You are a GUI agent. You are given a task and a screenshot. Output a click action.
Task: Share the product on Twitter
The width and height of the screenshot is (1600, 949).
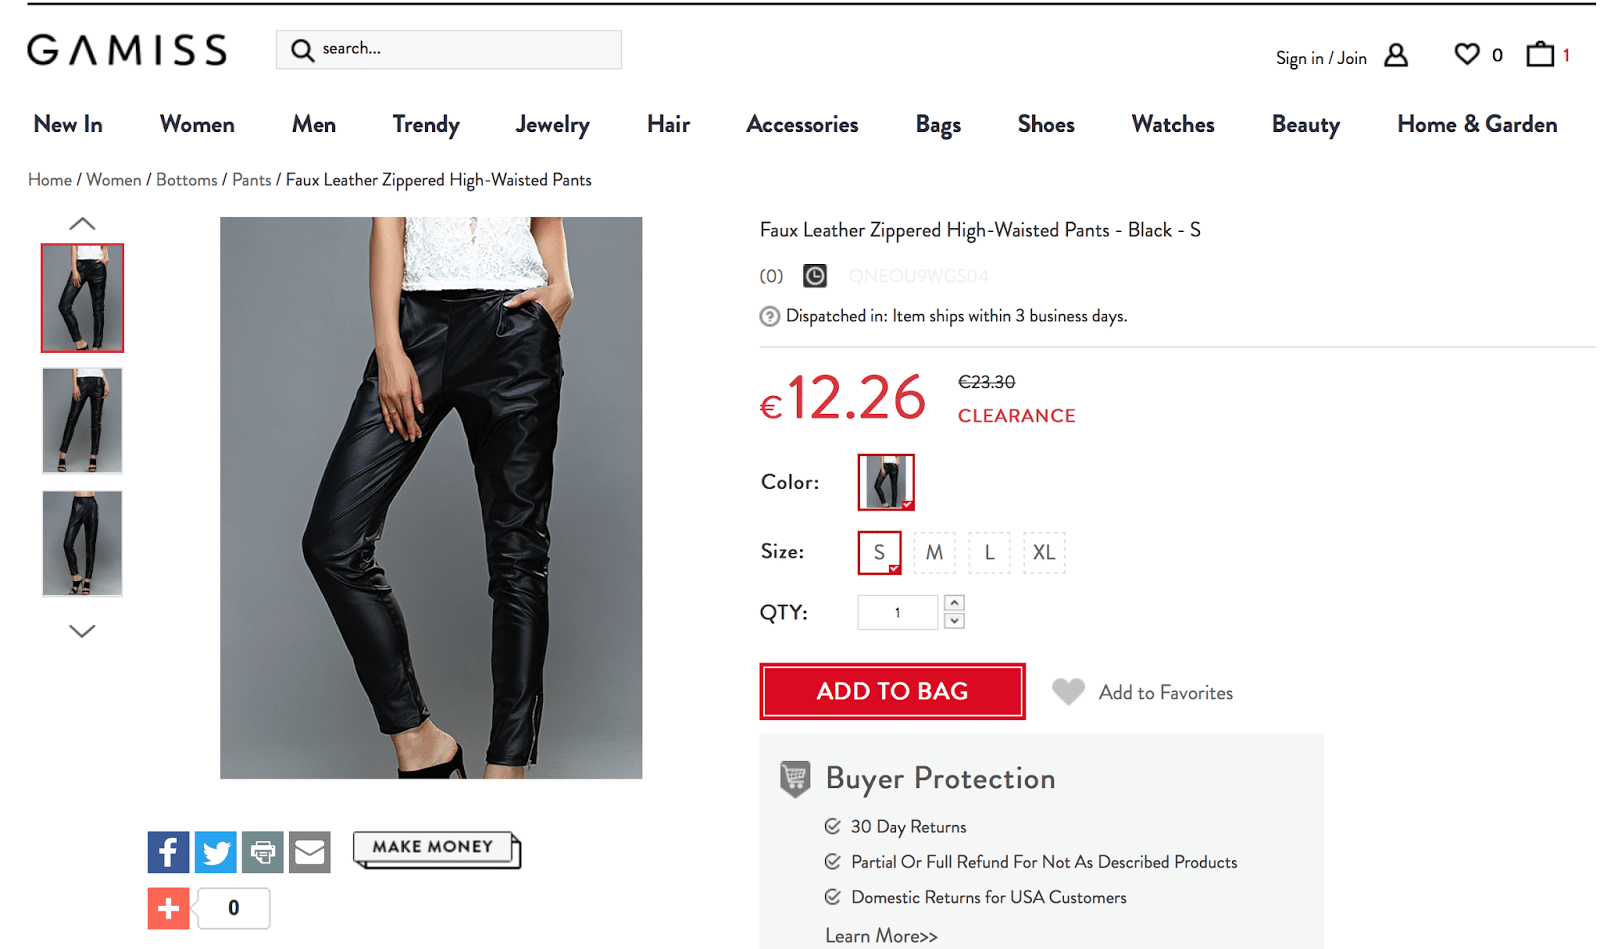[215, 852]
